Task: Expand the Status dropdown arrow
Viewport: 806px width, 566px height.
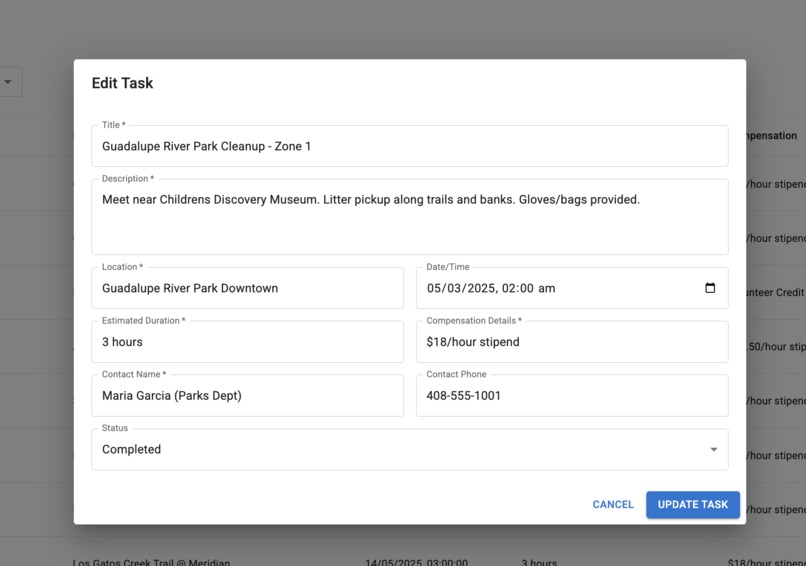Action: click(713, 449)
